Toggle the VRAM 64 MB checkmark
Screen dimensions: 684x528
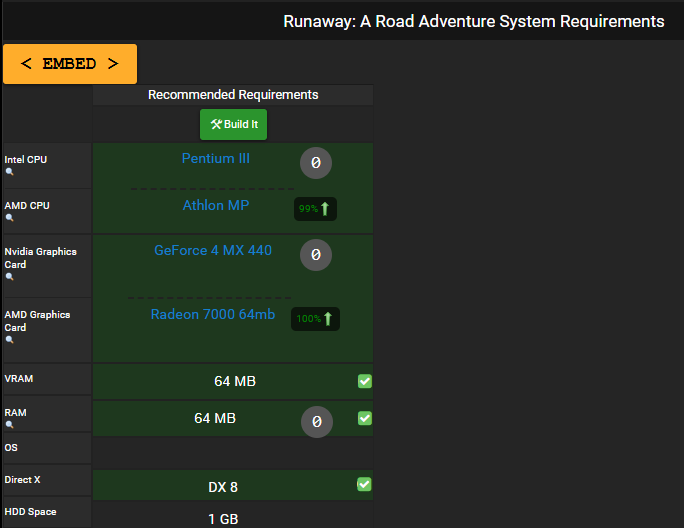pyautogui.click(x=365, y=381)
